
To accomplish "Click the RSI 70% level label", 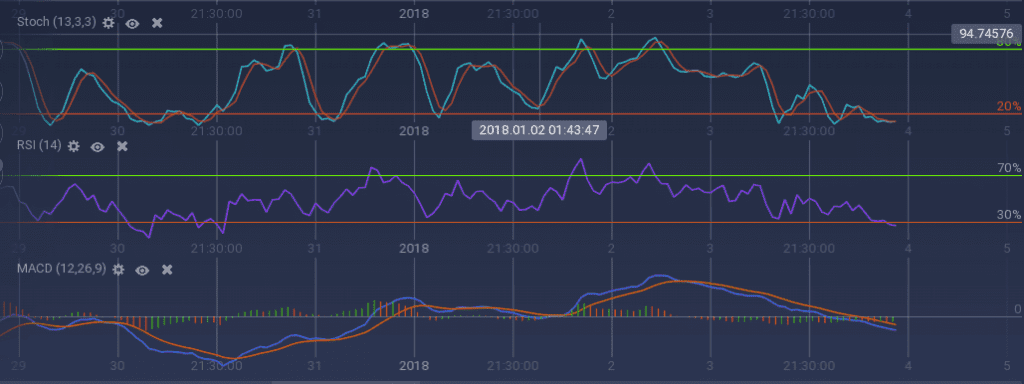I will click(x=1009, y=168).
